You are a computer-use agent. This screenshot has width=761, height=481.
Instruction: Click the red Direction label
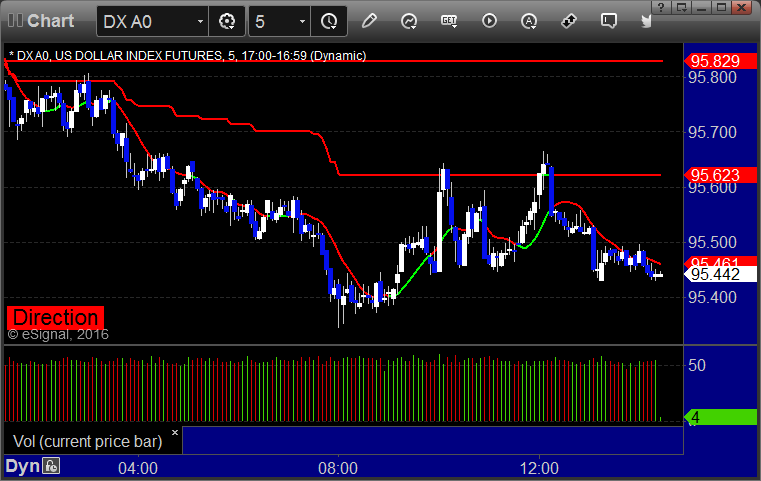55,317
